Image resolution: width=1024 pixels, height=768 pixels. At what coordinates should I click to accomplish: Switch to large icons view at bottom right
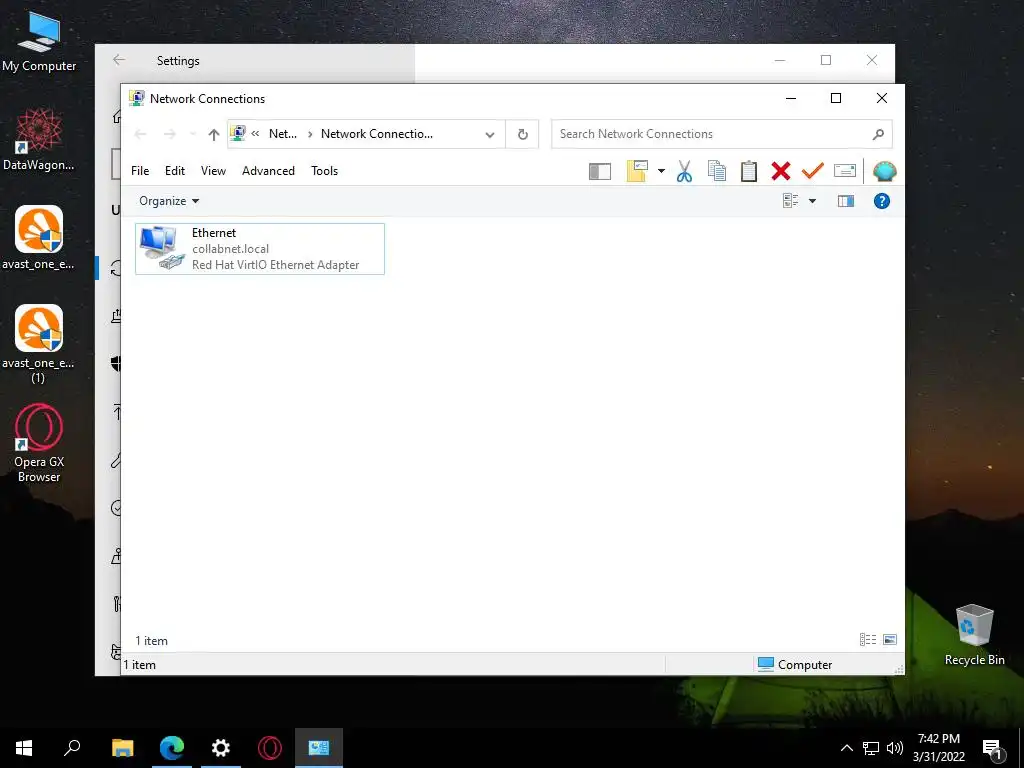(x=889, y=639)
